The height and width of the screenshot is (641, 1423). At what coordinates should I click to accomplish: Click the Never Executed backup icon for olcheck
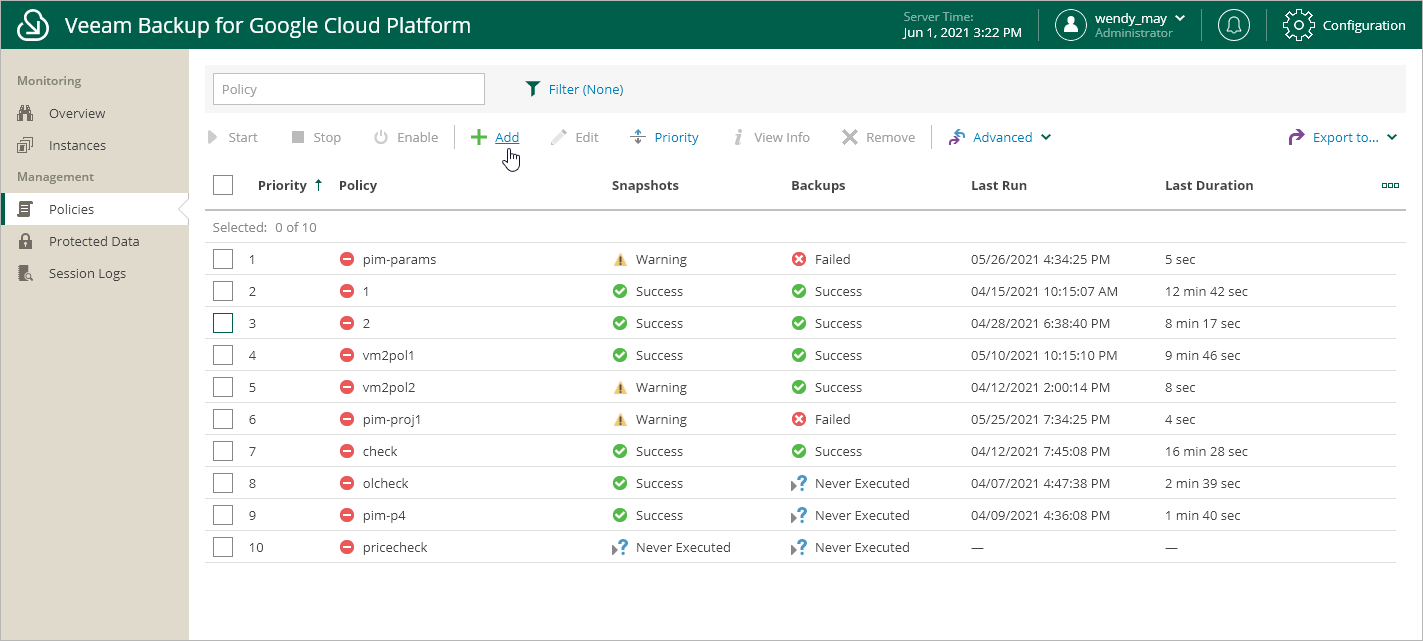[799, 483]
